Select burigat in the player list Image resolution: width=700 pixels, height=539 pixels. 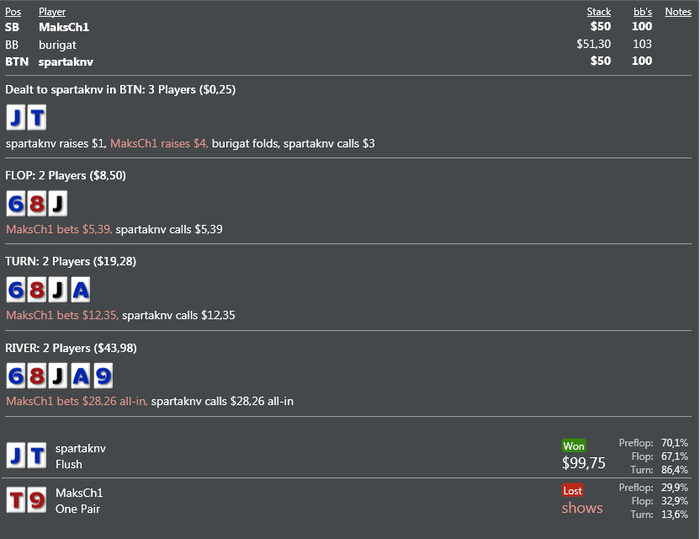click(58, 44)
